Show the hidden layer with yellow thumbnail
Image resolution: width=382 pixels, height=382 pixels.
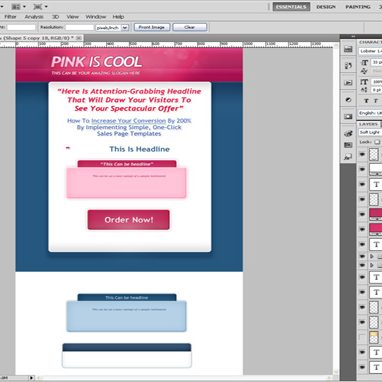[362, 337]
